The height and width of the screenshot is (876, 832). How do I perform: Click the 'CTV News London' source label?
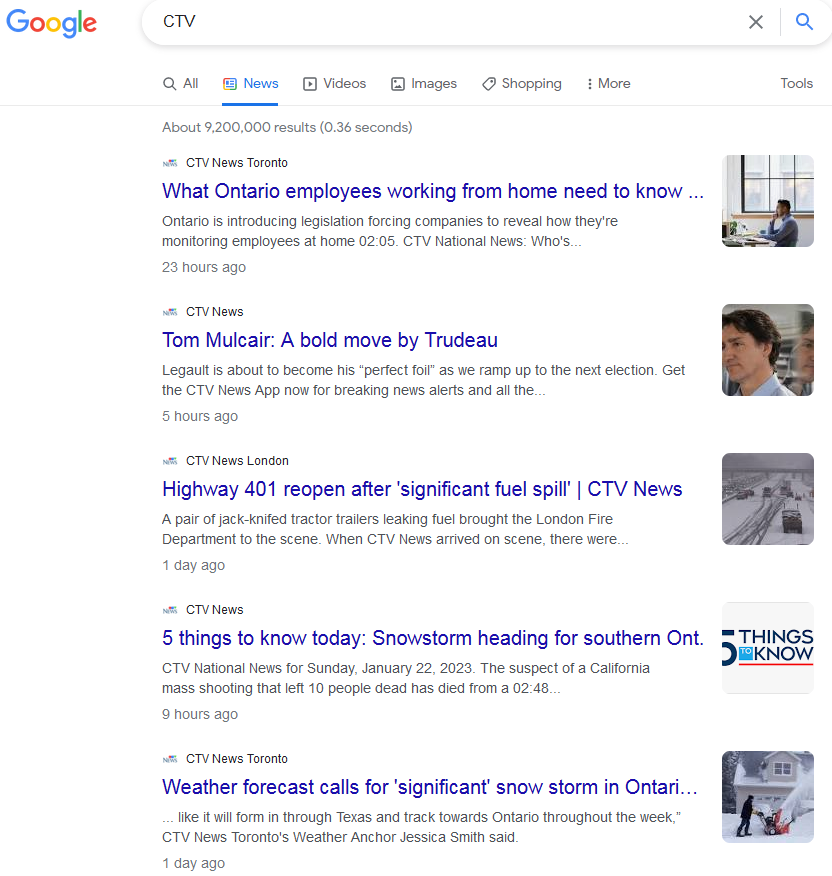[x=237, y=461]
